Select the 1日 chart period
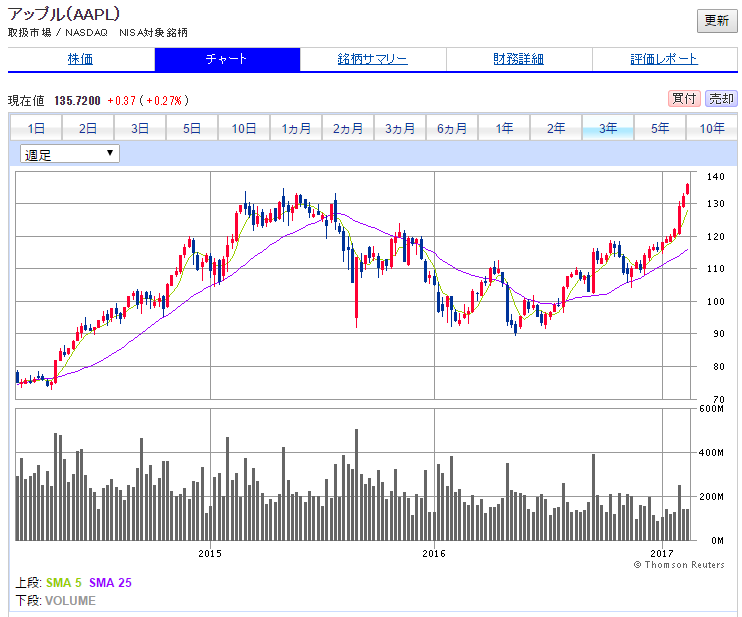The image size is (742, 617). (36, 128)
